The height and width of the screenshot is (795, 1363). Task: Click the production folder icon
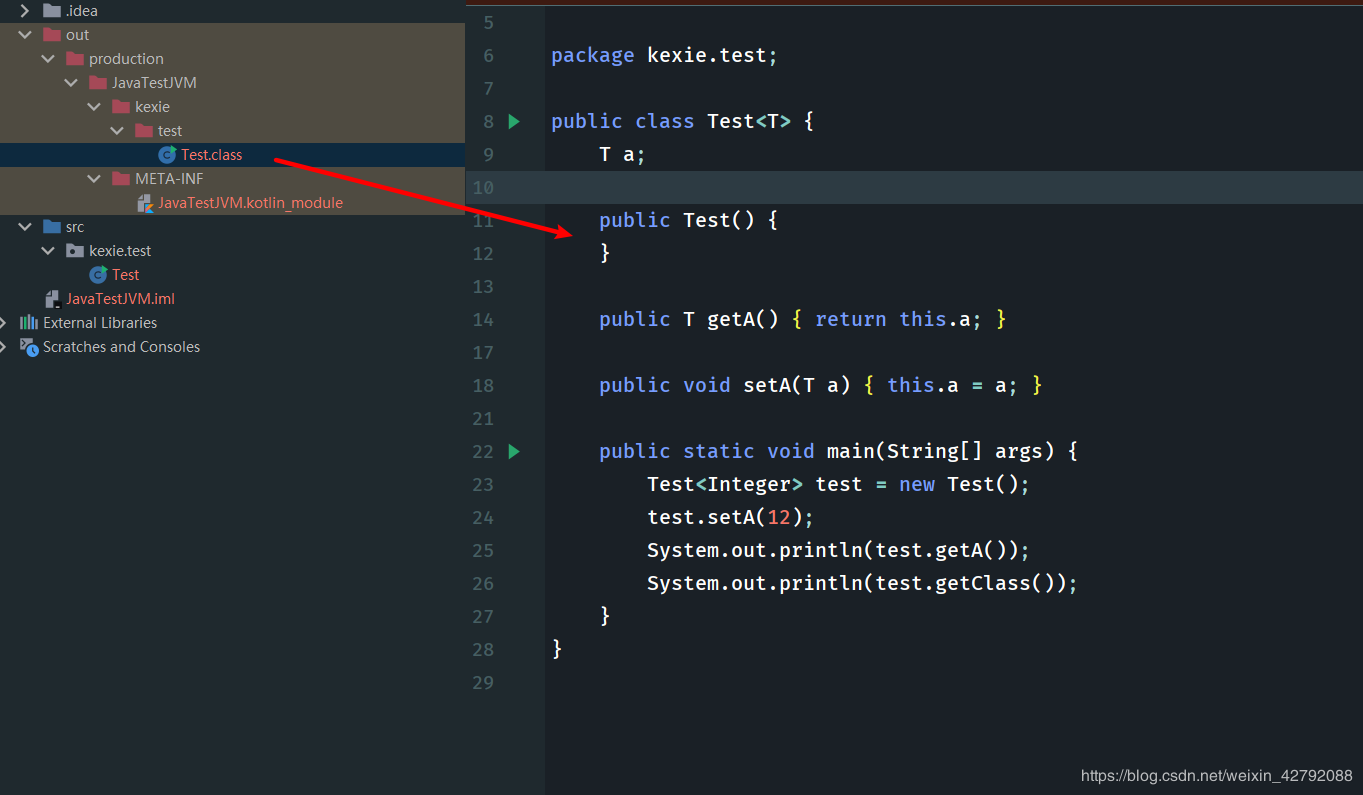[x=75, y=59]
